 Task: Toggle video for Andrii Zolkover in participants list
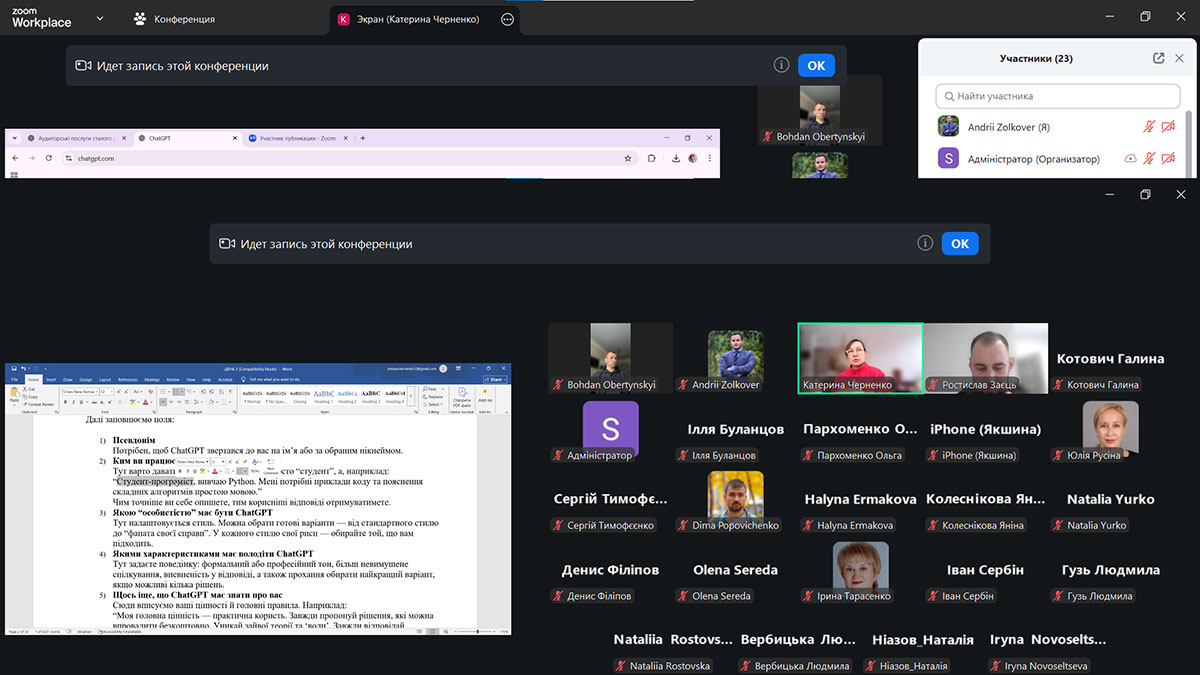1168,127
